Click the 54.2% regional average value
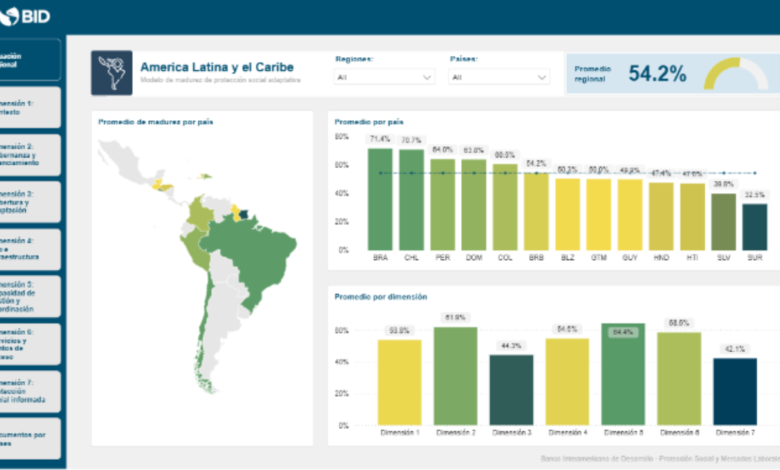This screenshot has height=470, width=780. point(657,73)
